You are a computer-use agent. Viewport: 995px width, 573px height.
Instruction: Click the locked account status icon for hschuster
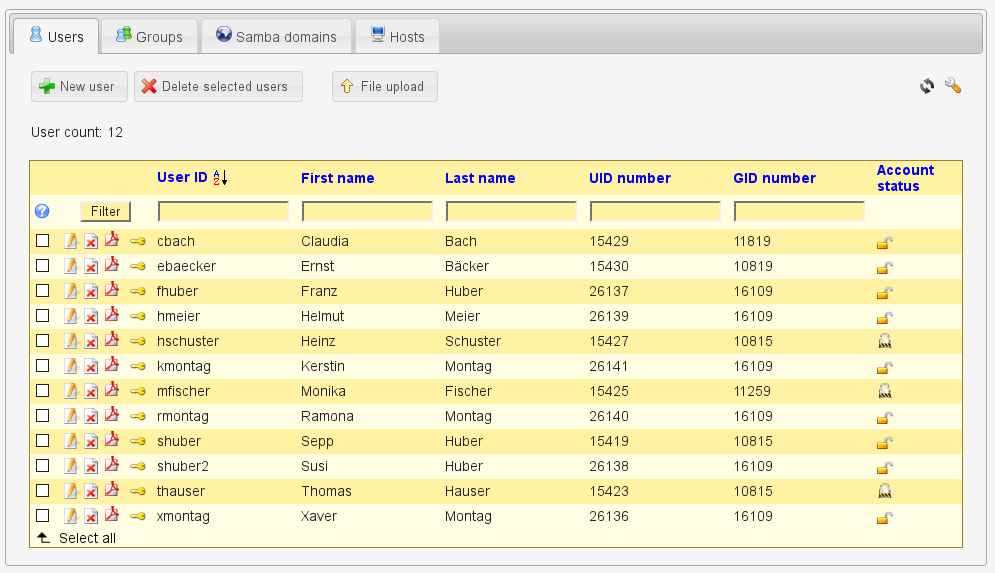[x=884, y=341]
